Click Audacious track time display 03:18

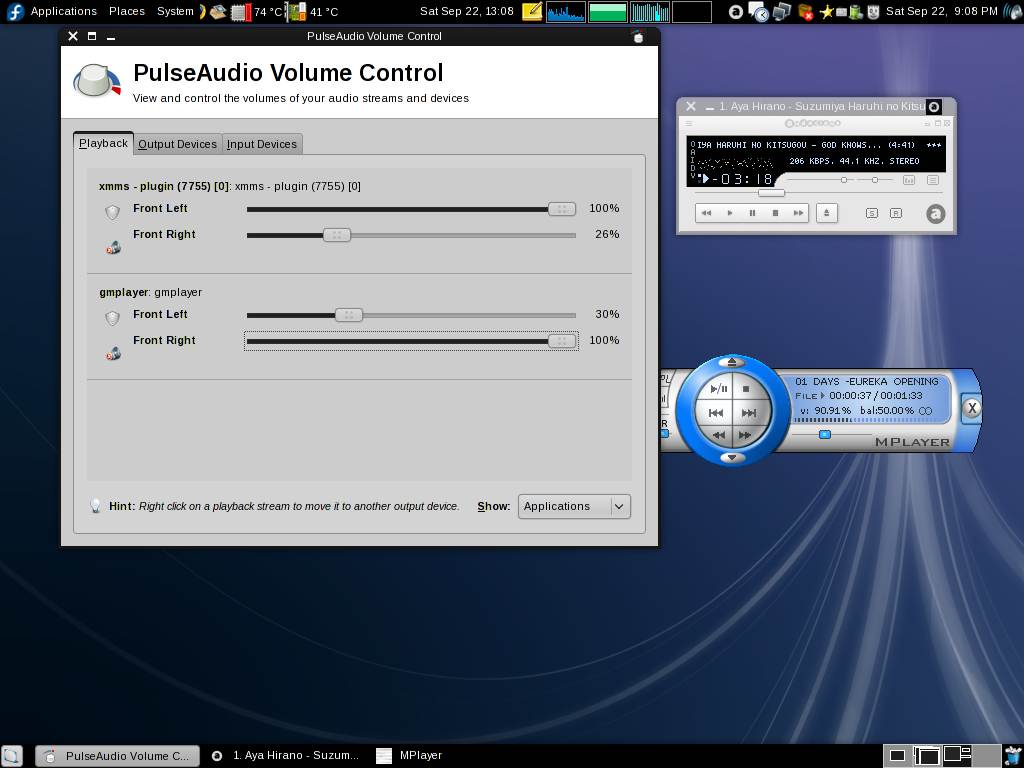[742, 179]
